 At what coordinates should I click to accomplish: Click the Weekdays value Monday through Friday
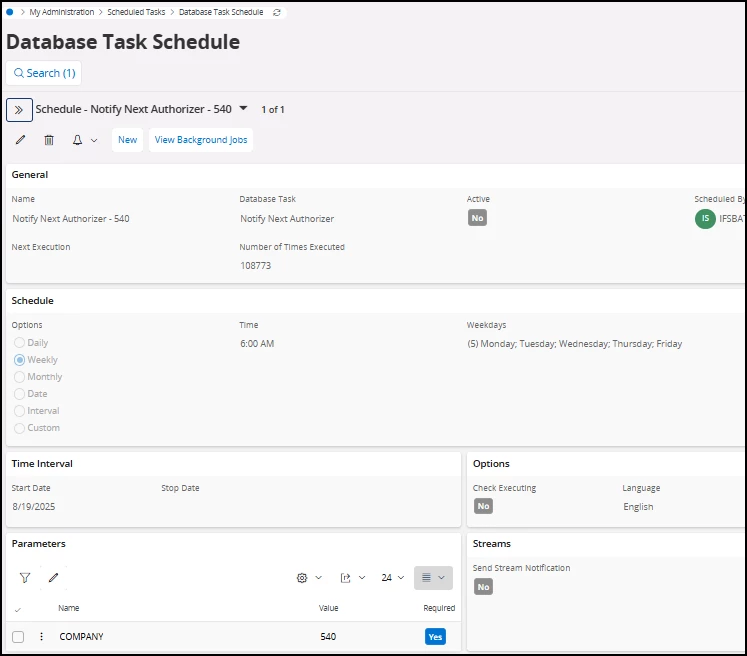tap(574, 343)
